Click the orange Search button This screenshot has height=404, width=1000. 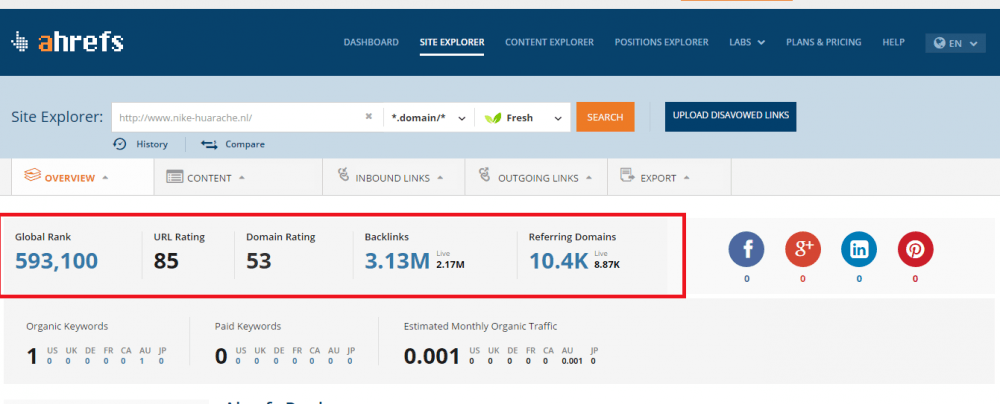tap(605, 117)
